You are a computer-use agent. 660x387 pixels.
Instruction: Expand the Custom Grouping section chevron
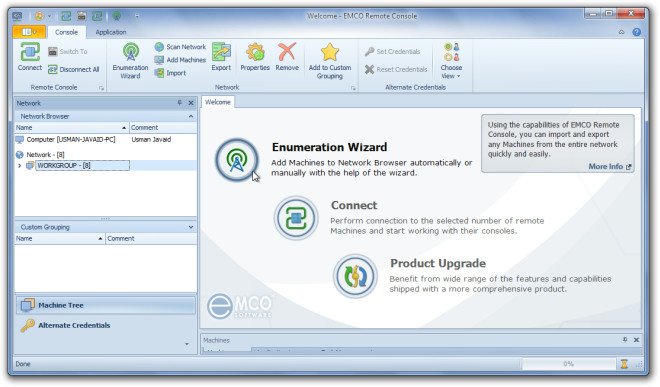point(191,227)
